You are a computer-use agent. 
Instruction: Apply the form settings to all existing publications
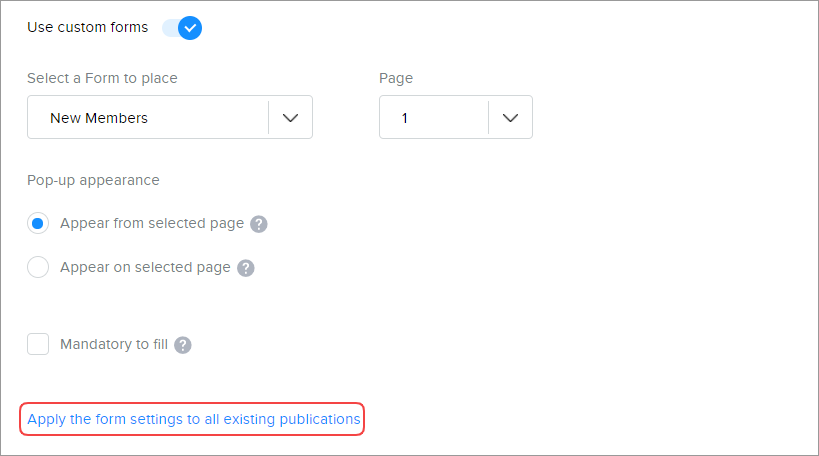tap(193, 419)
